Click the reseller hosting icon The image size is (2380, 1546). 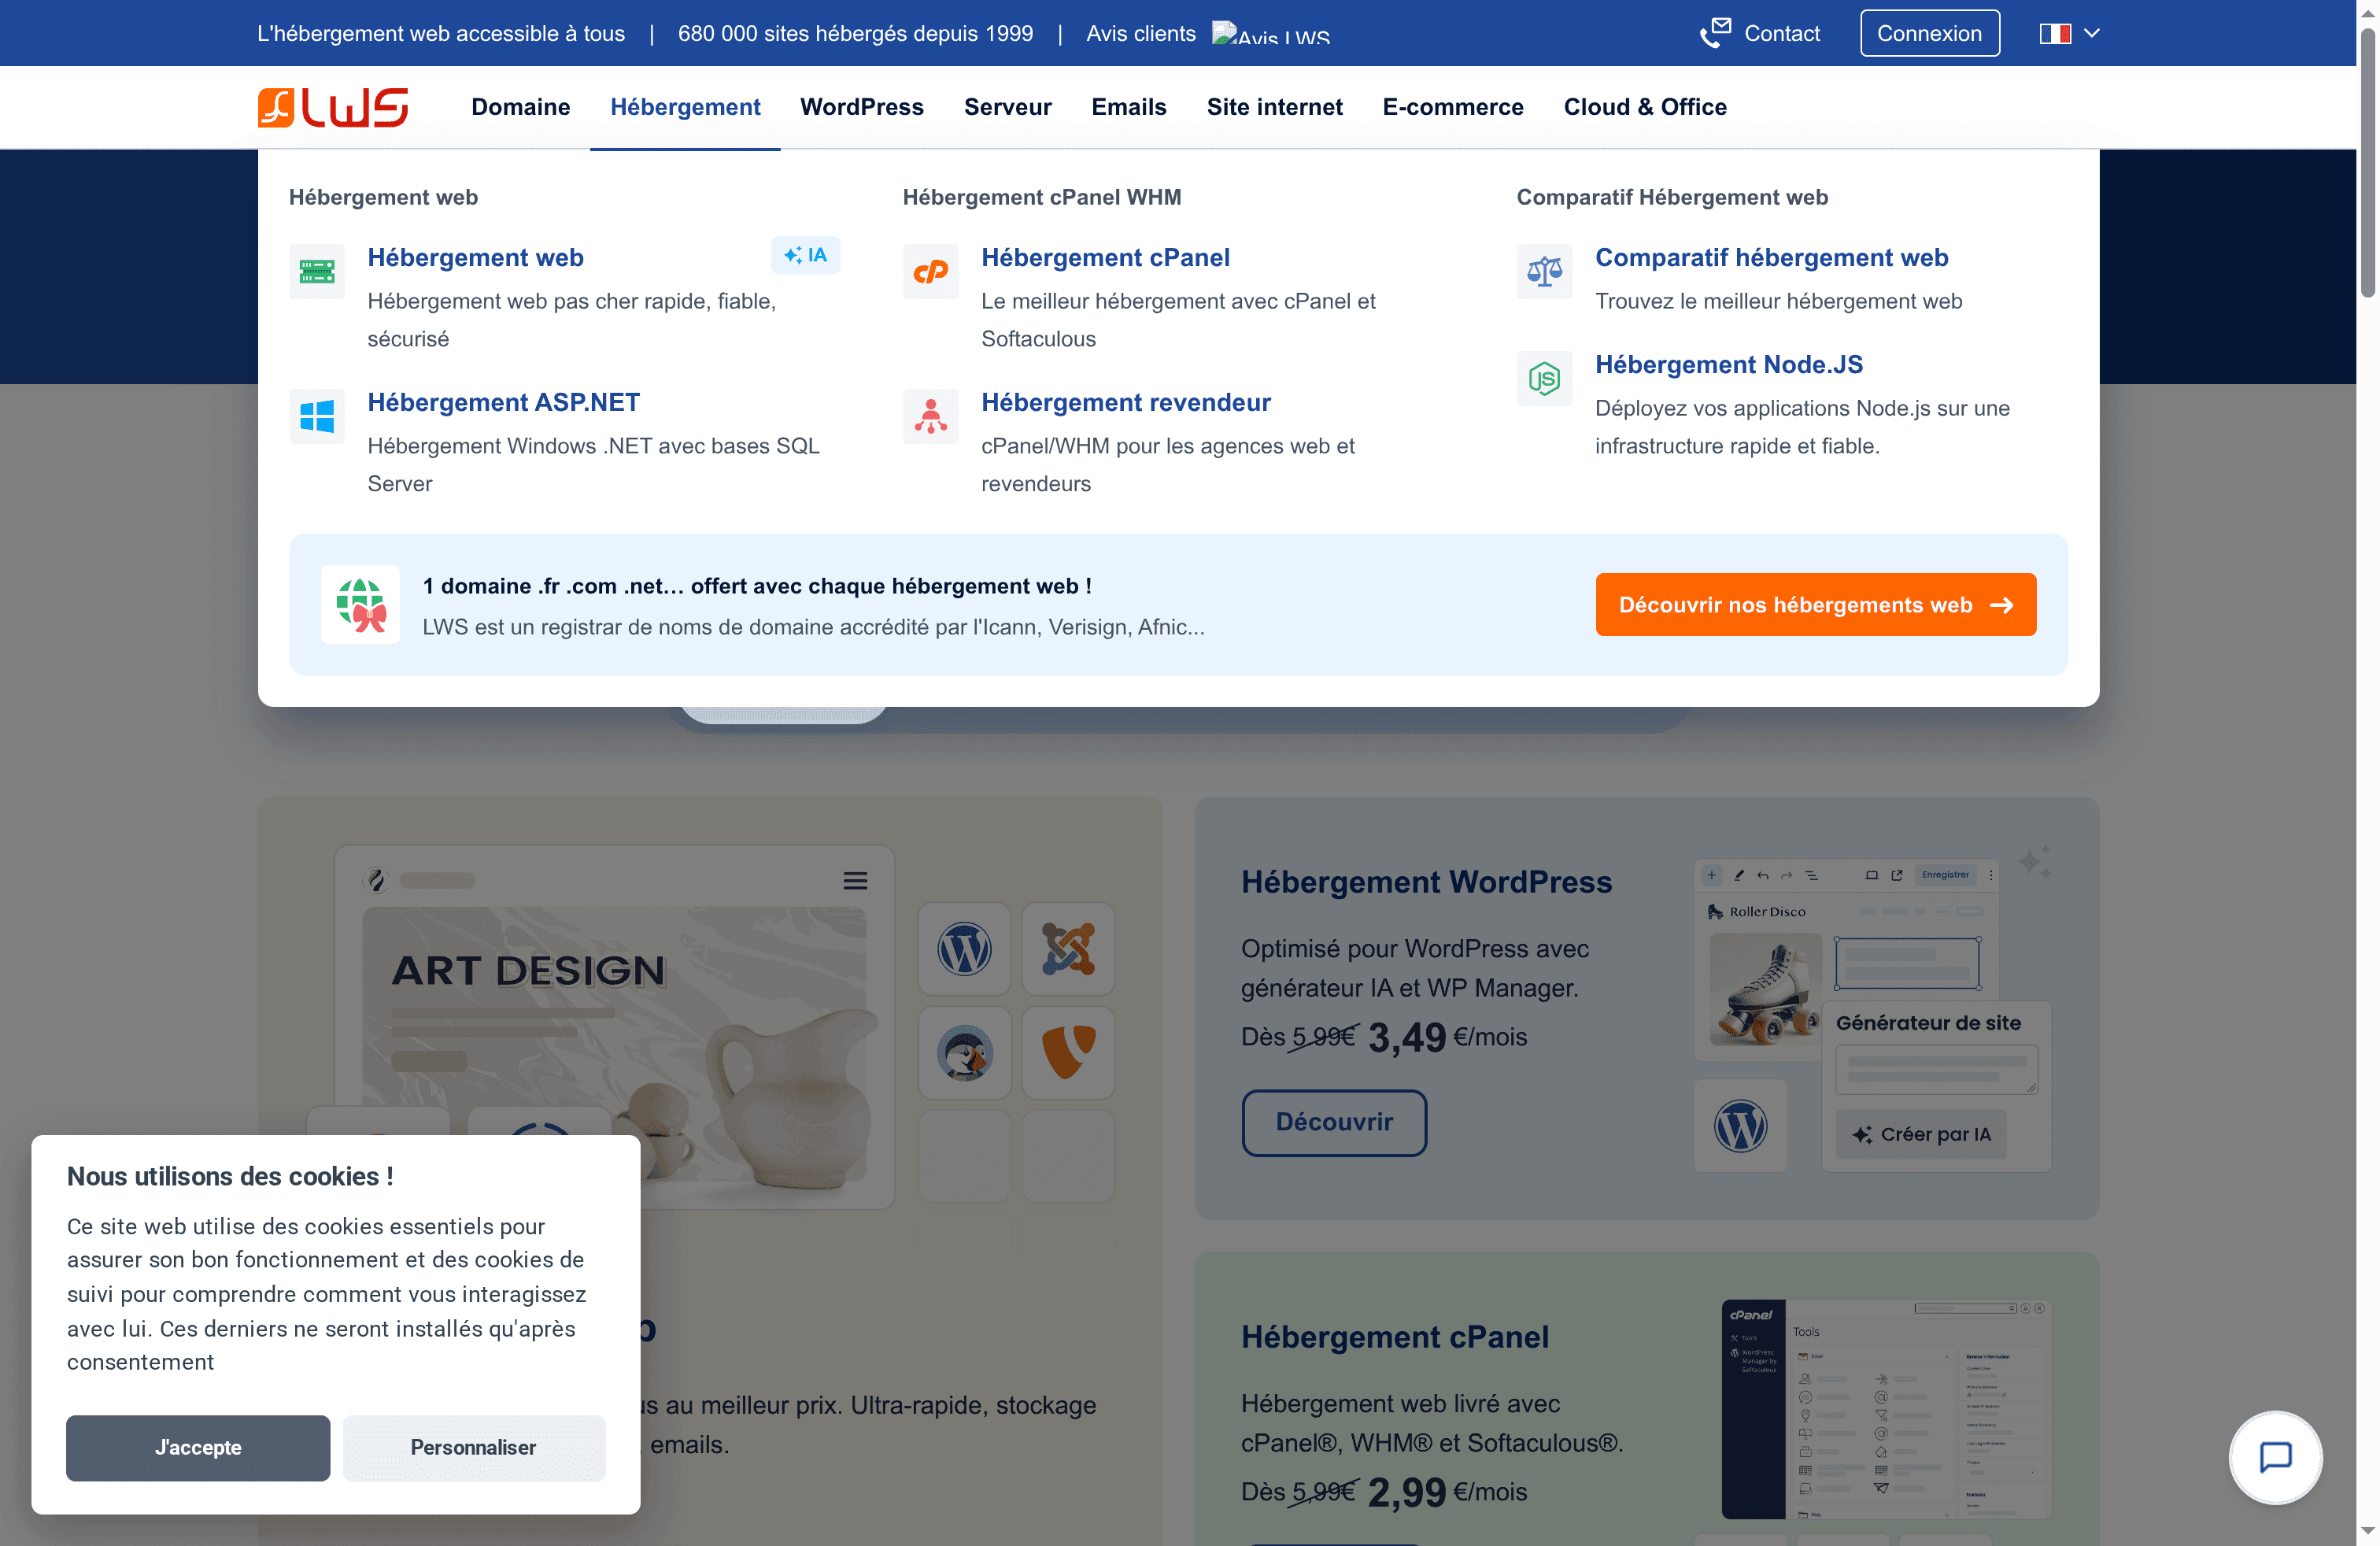tap(931, 416)
